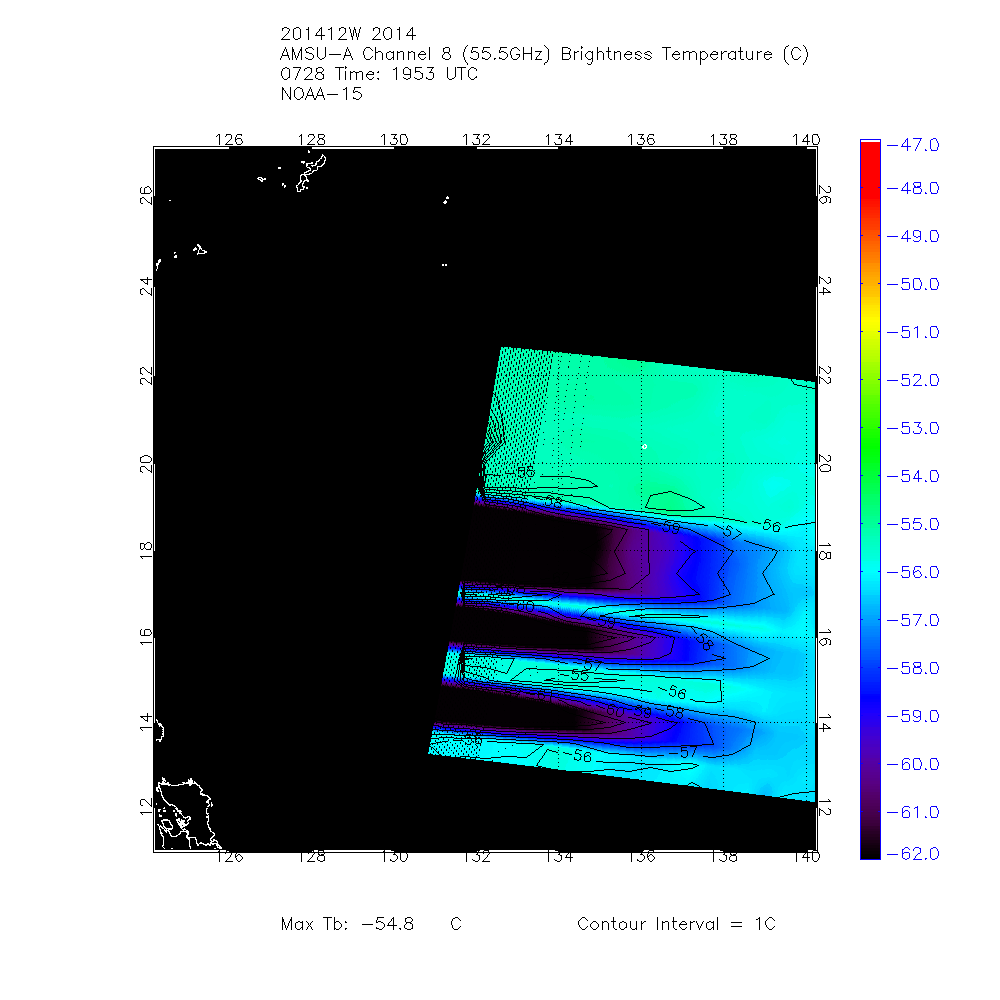Click the -54.0 color scale label
Screen dimensions: 1000x1000
tap(913, 476)
